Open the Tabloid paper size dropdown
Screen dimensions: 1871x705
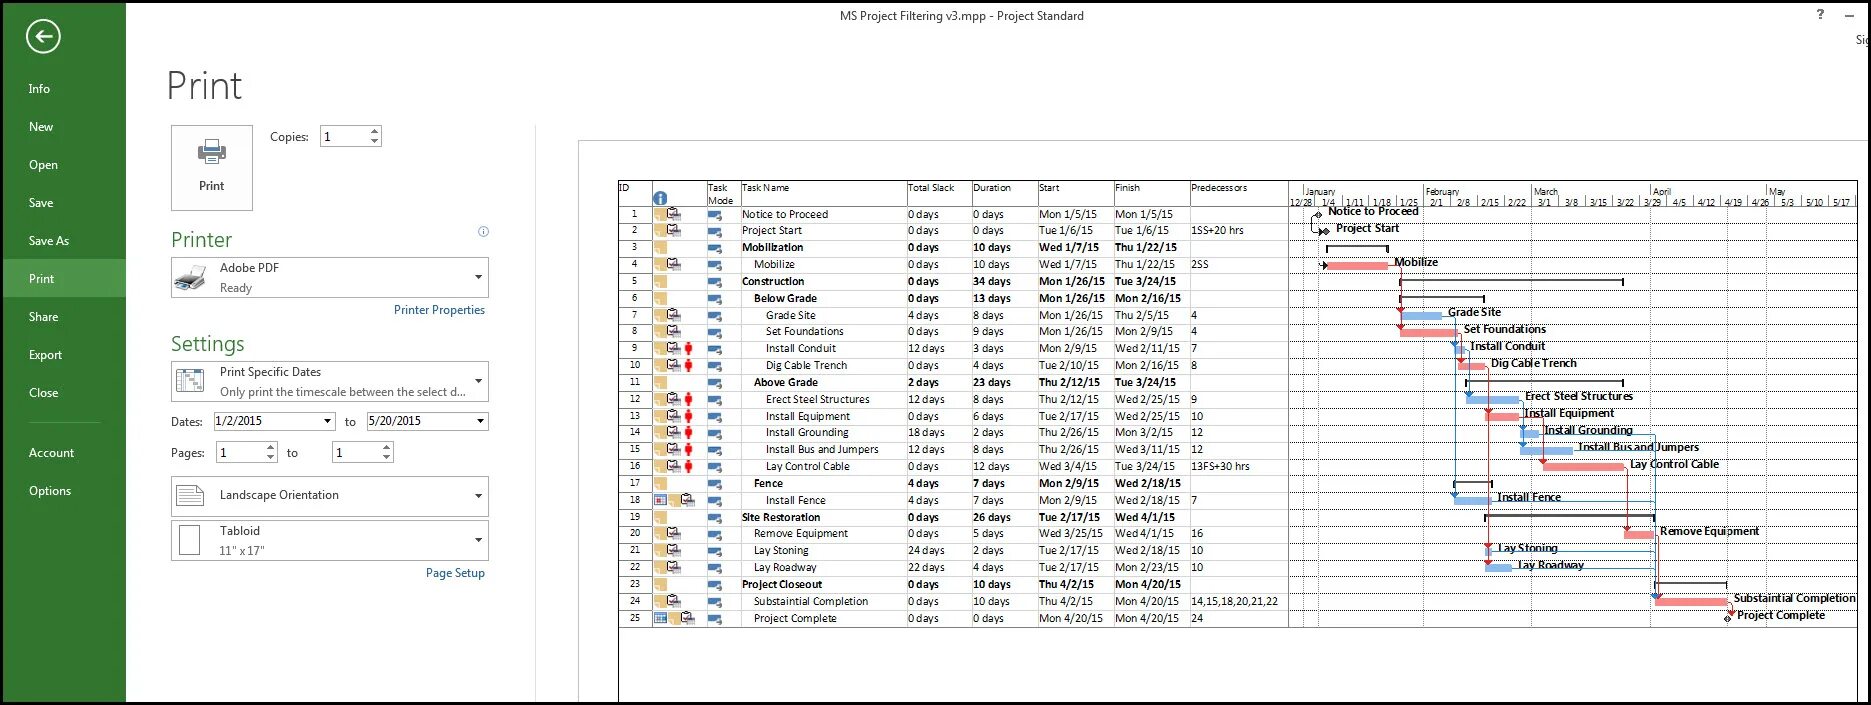[478, 540]
